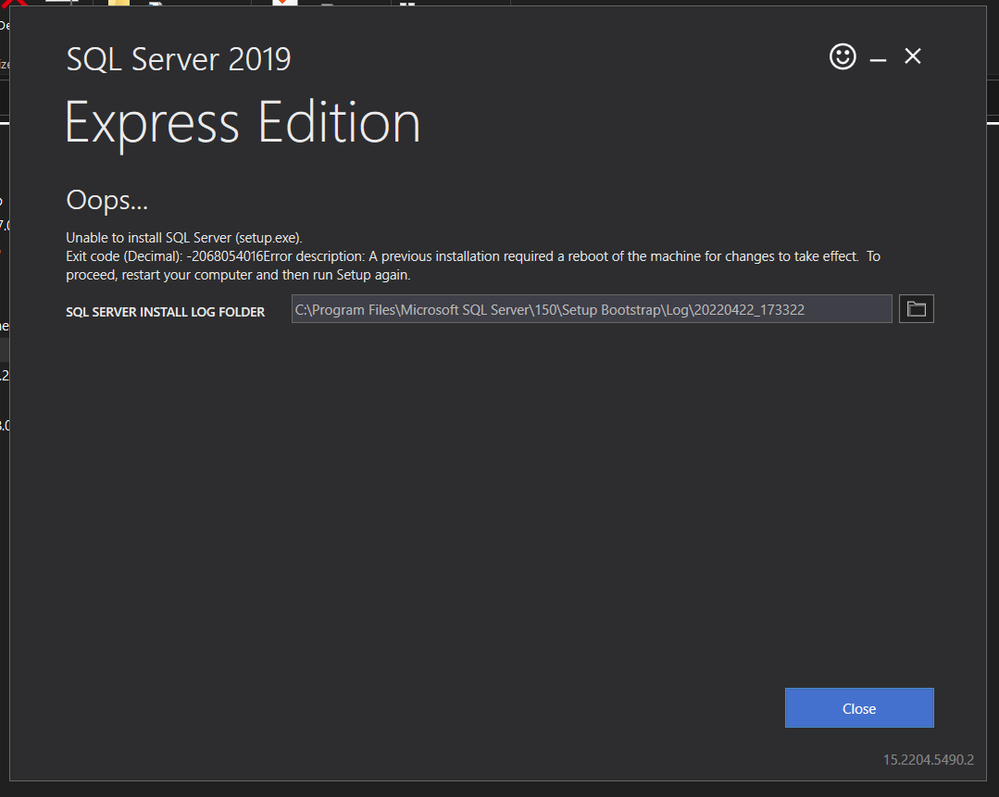Click the yellow folder icon behind the installer
Screen dimensions: 999x797
pos(119,4)
